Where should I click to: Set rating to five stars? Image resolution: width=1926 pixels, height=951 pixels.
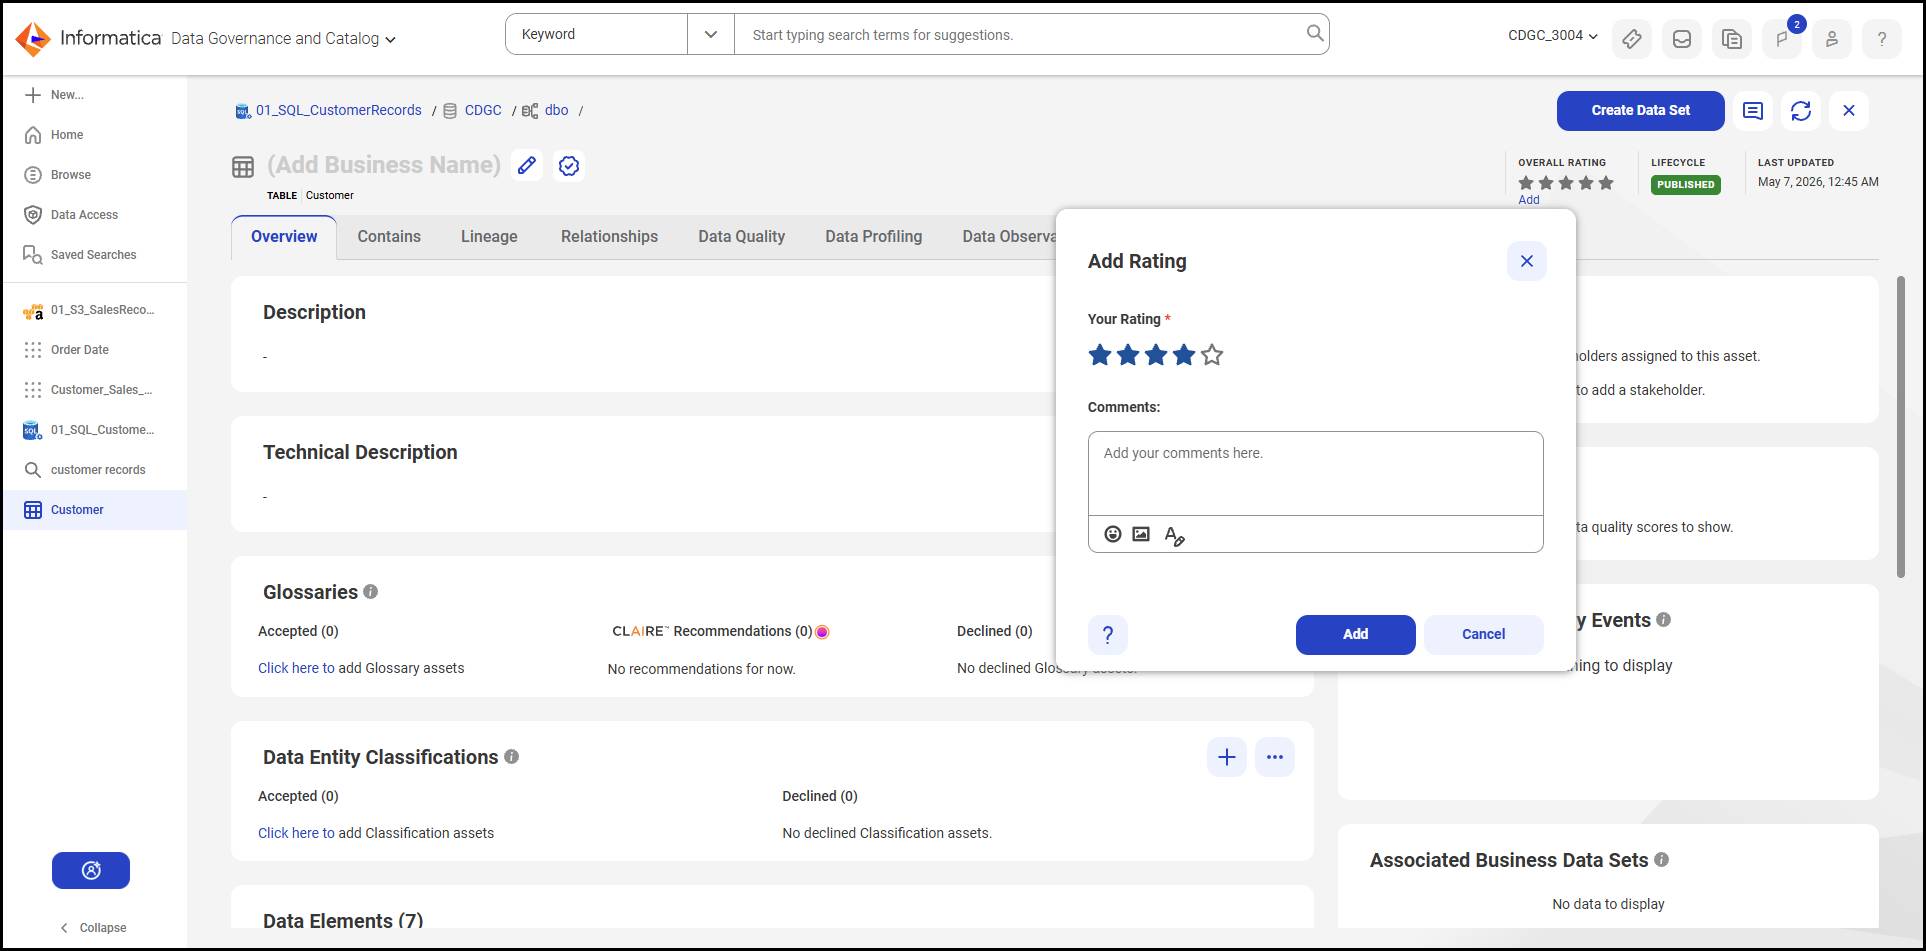(x=1212, y=355)
